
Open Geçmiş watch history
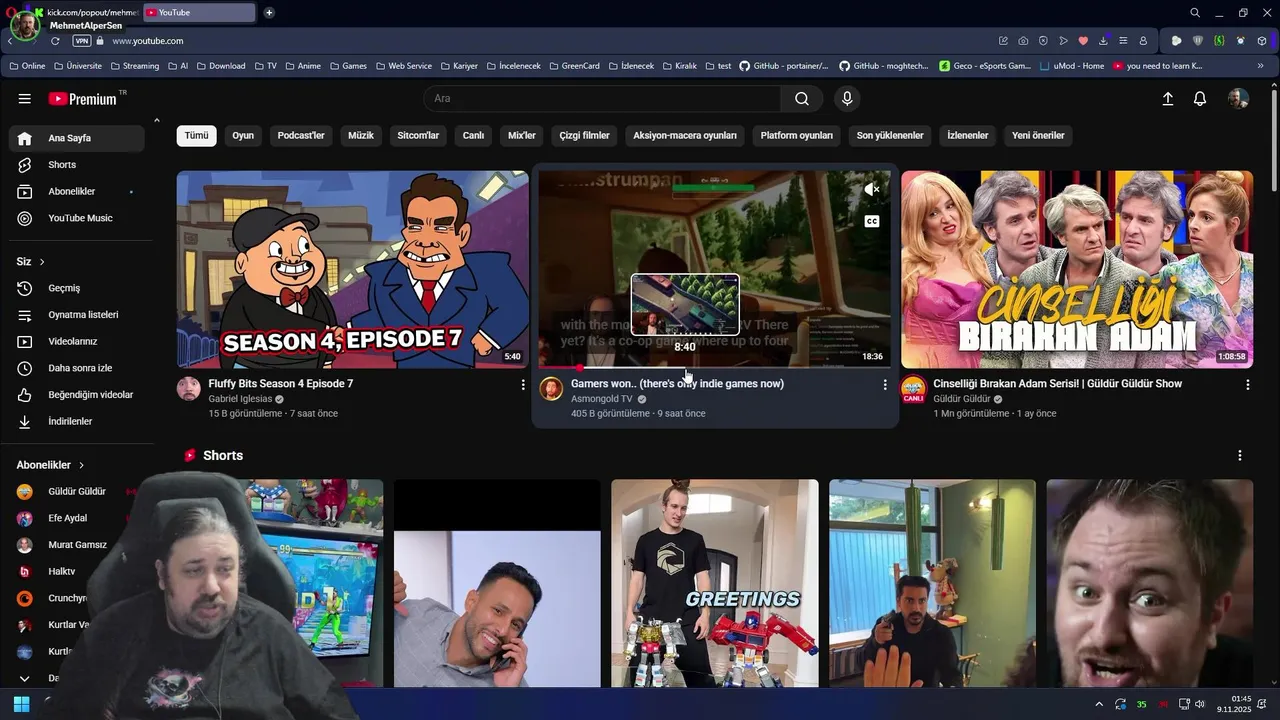(76, 288)
